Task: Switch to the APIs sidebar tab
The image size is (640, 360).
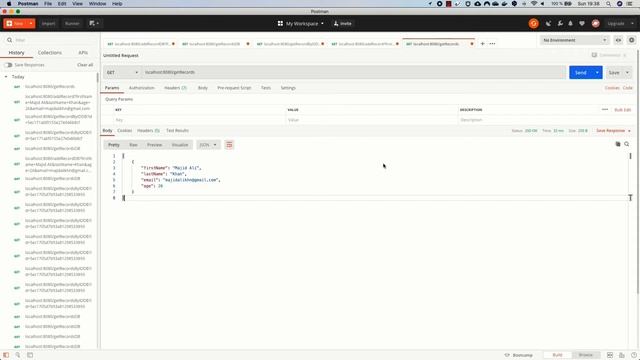Action: (x=83, y=53)
